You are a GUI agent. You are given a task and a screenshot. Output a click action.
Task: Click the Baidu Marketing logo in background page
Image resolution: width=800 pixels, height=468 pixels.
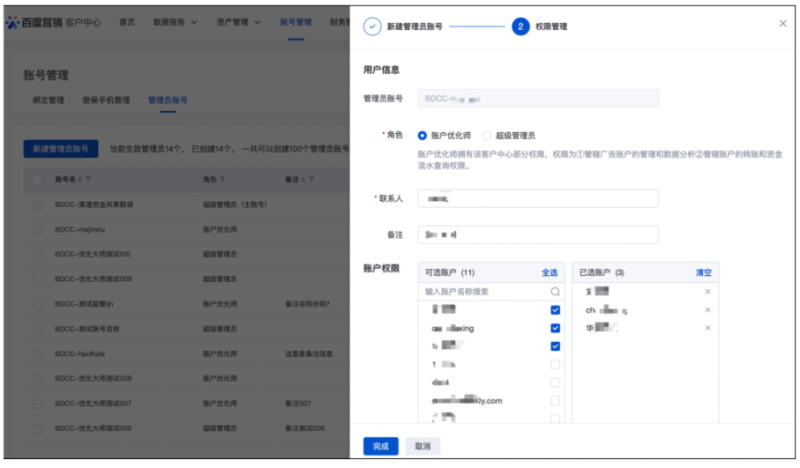54,22
